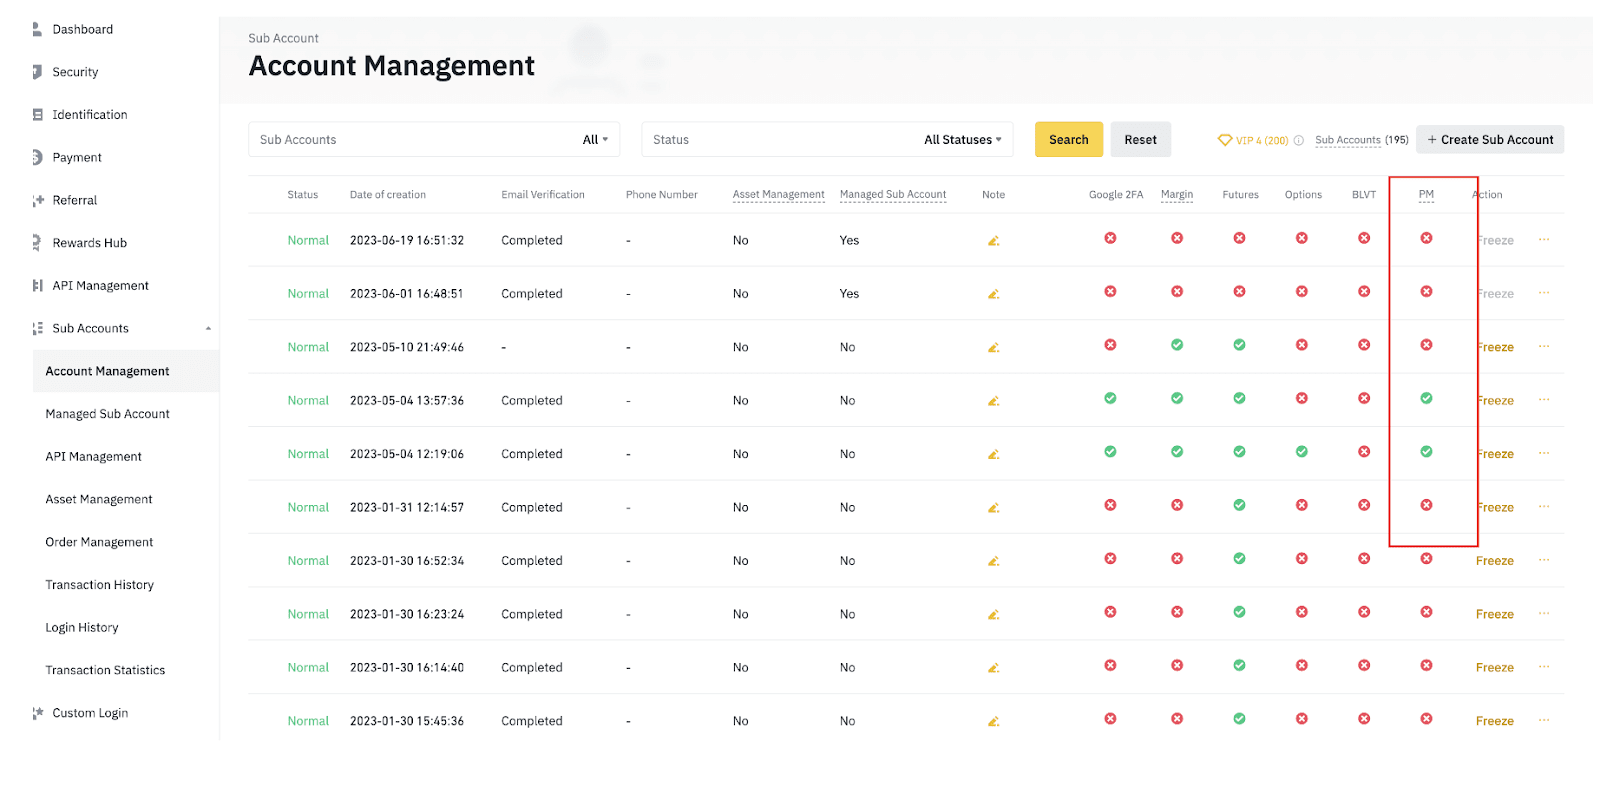Click the yellow Search button
Viewport: 1600px width, 807px height.
(x=1068, y=140)
